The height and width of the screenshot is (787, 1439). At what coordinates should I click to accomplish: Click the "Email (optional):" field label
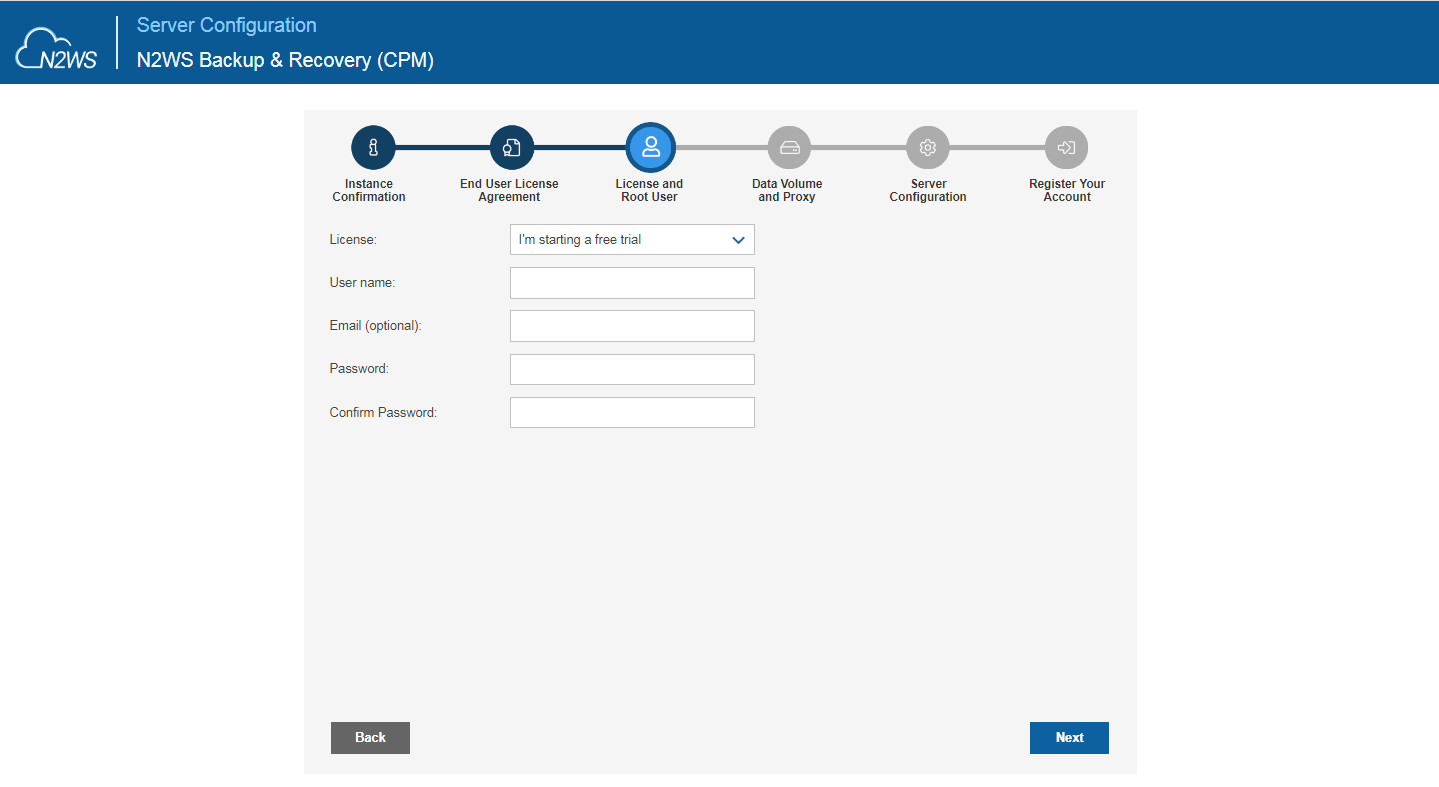coord(376,326)
